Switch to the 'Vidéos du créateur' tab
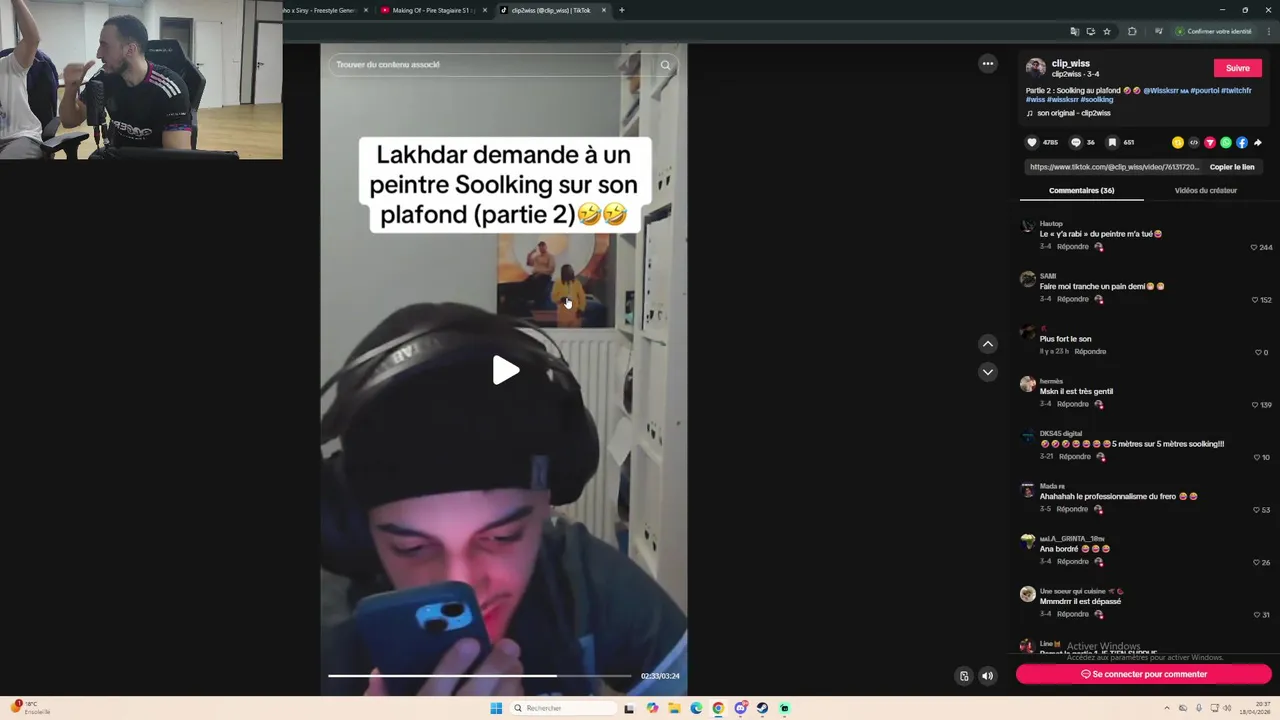 pyautogui.click(x=1206, y=190)
